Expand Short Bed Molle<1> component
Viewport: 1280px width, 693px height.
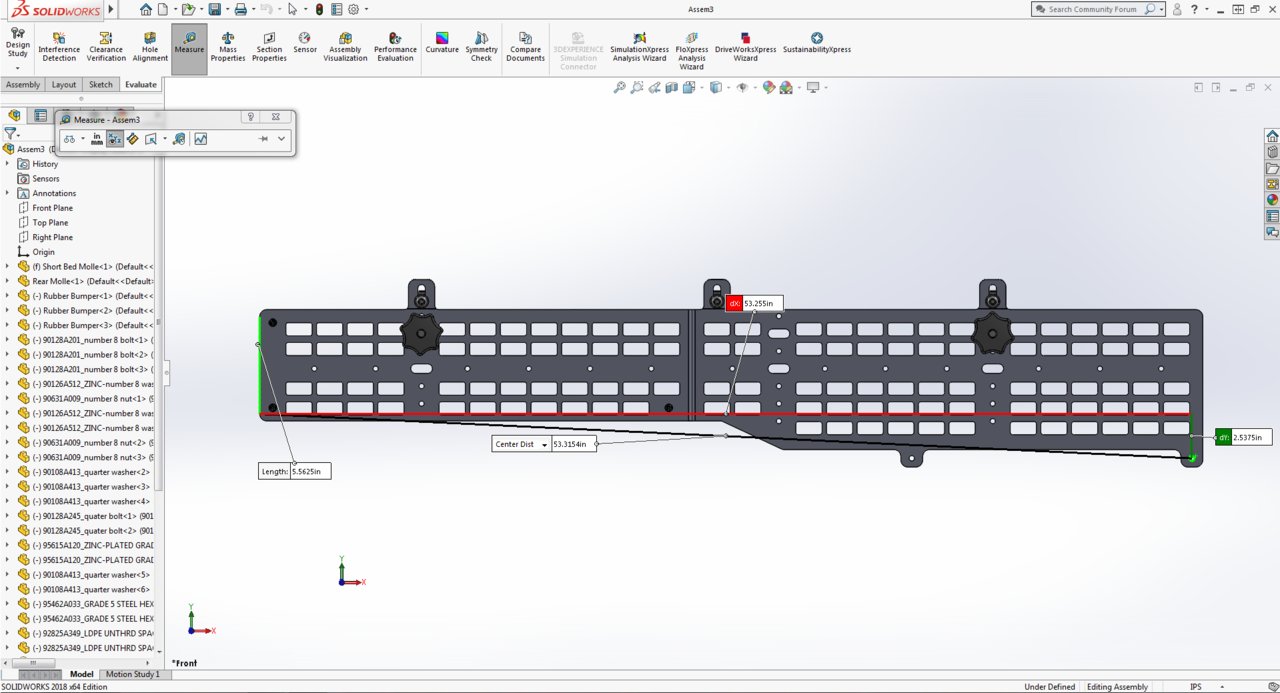(x=7, y=267)
